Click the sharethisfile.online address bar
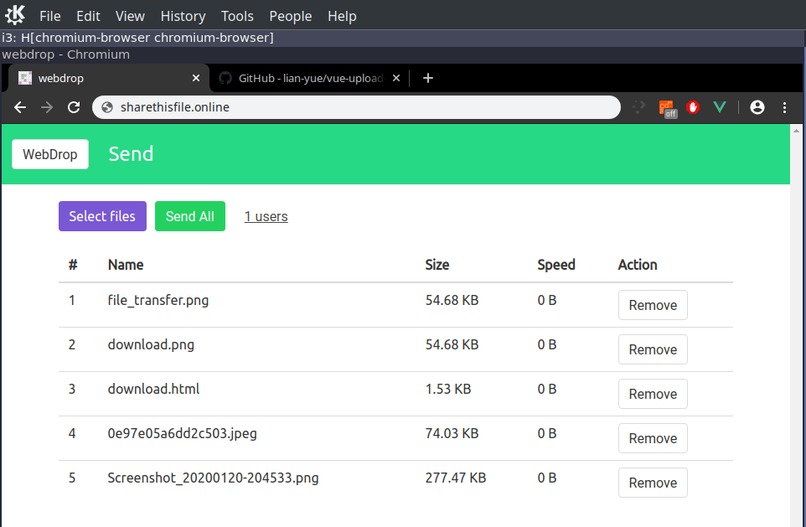 click(356, 107)
